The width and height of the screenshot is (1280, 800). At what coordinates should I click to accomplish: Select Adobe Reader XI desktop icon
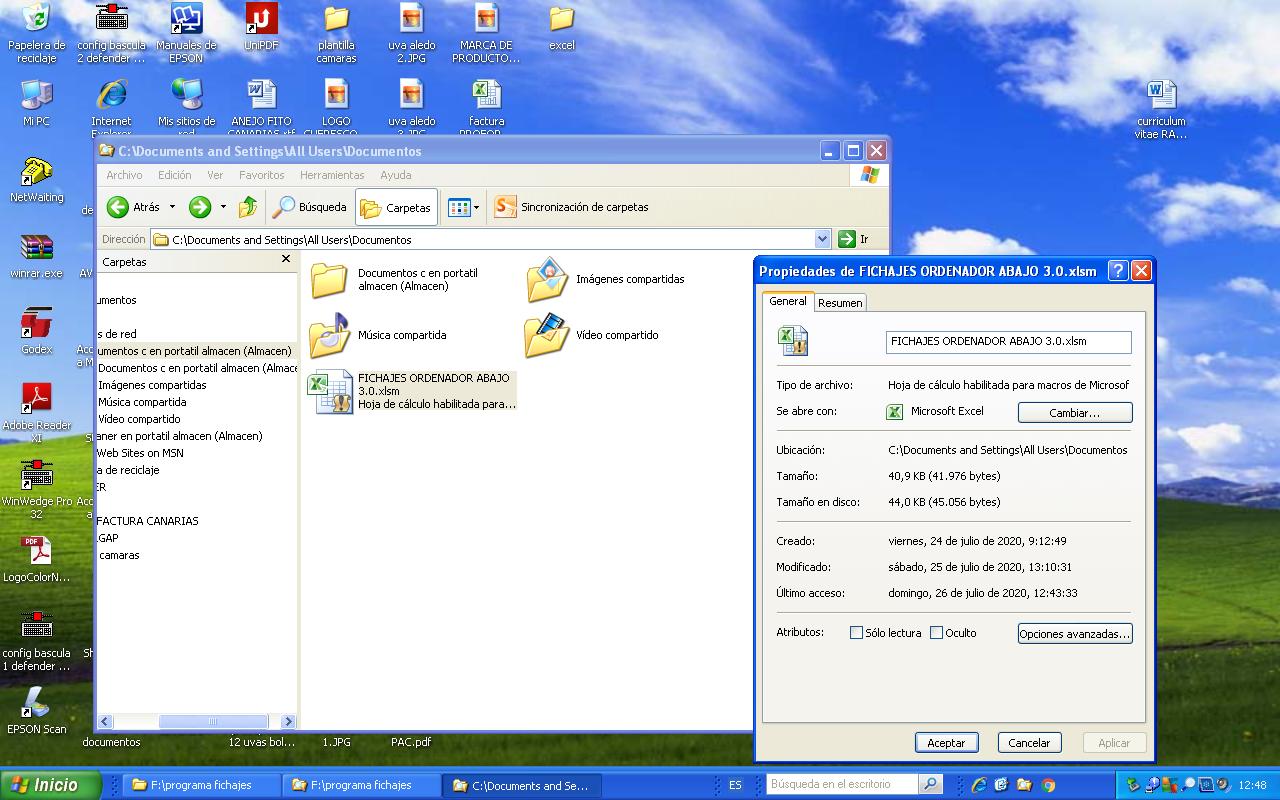36,412
